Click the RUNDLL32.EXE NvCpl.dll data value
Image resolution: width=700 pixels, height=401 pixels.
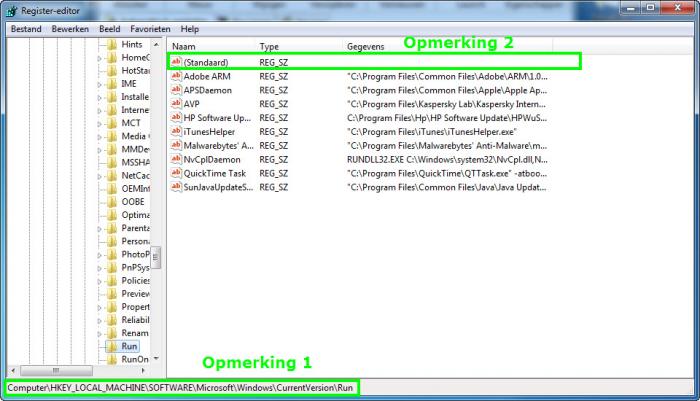click(447, 159)
